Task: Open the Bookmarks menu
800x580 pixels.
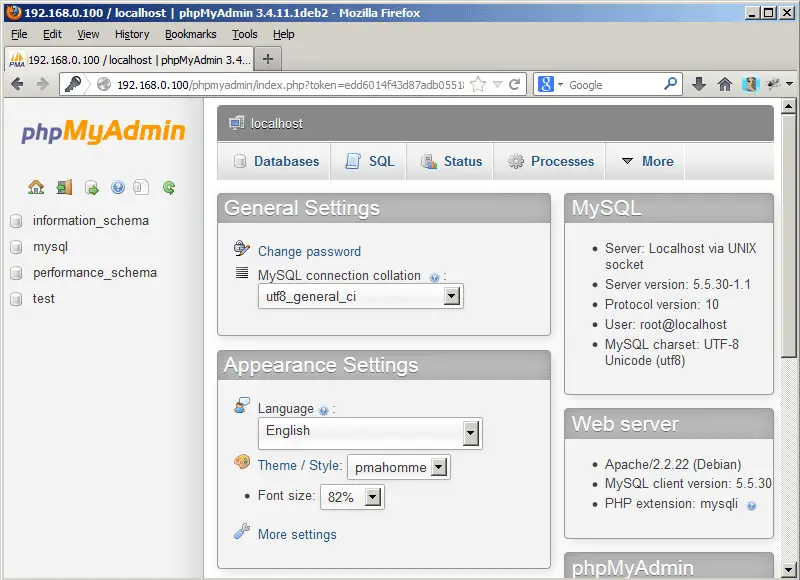Action: (190, 34)
